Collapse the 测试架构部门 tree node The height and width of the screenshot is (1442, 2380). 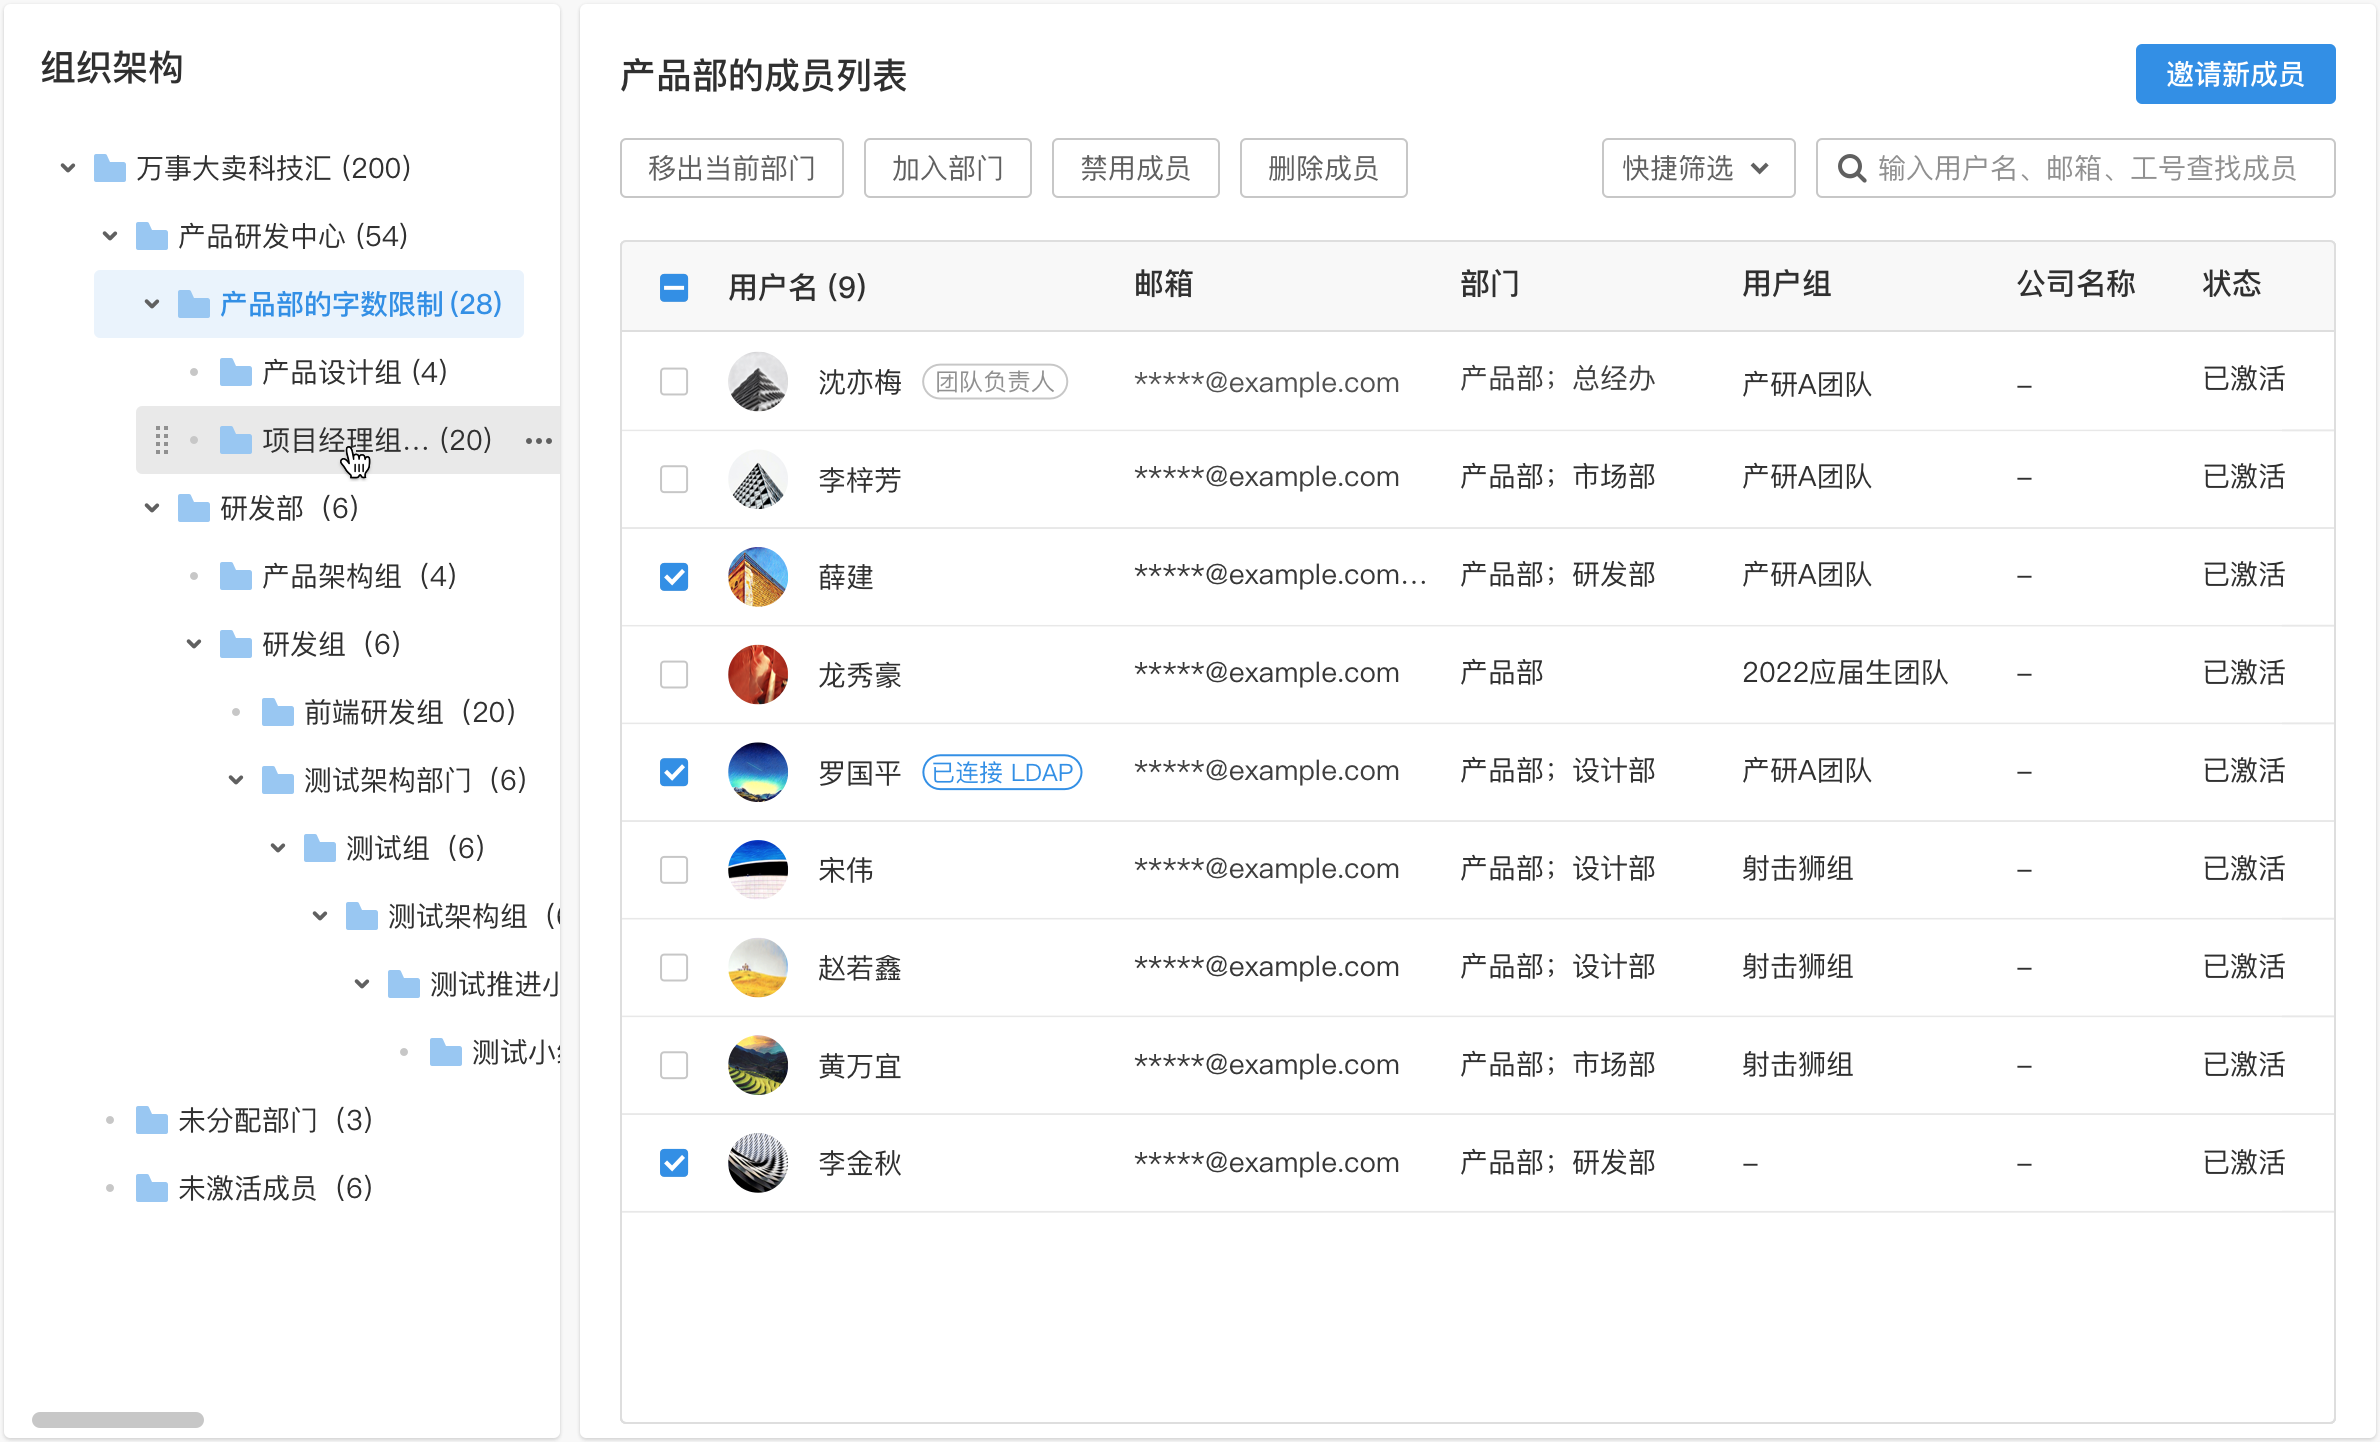coord(235,779)
